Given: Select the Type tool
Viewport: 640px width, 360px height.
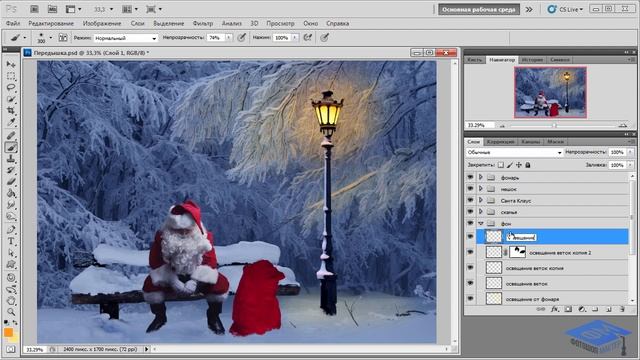Looking at the screenshot, I should click(11, 241).
